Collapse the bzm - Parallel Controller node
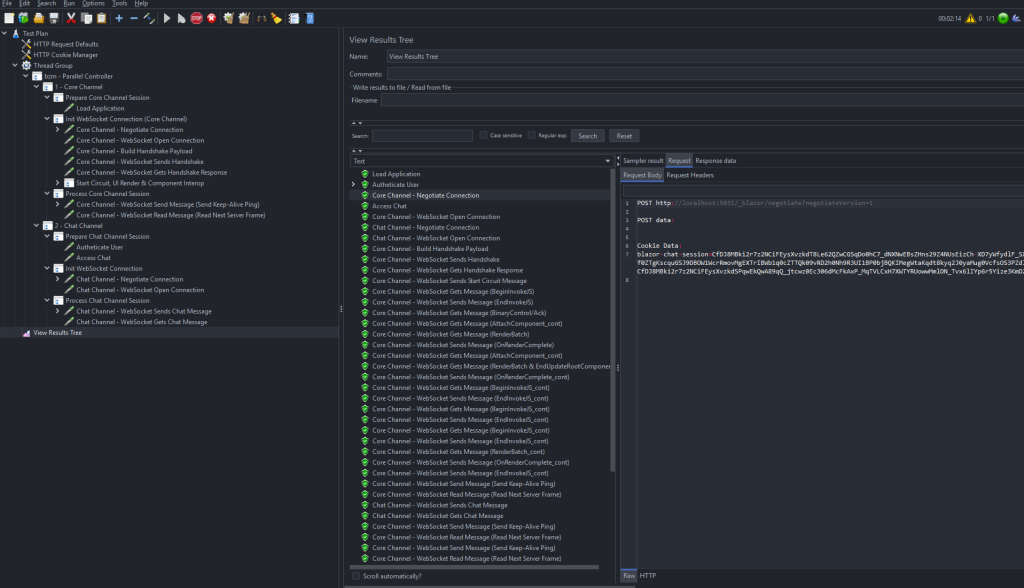This screenshot has height=588, width=1024. click(x=26, y=76)
